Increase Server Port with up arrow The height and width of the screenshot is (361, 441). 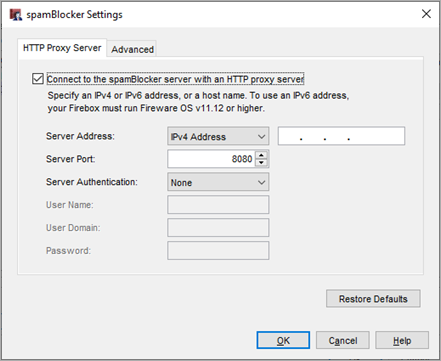coord(261,155)
